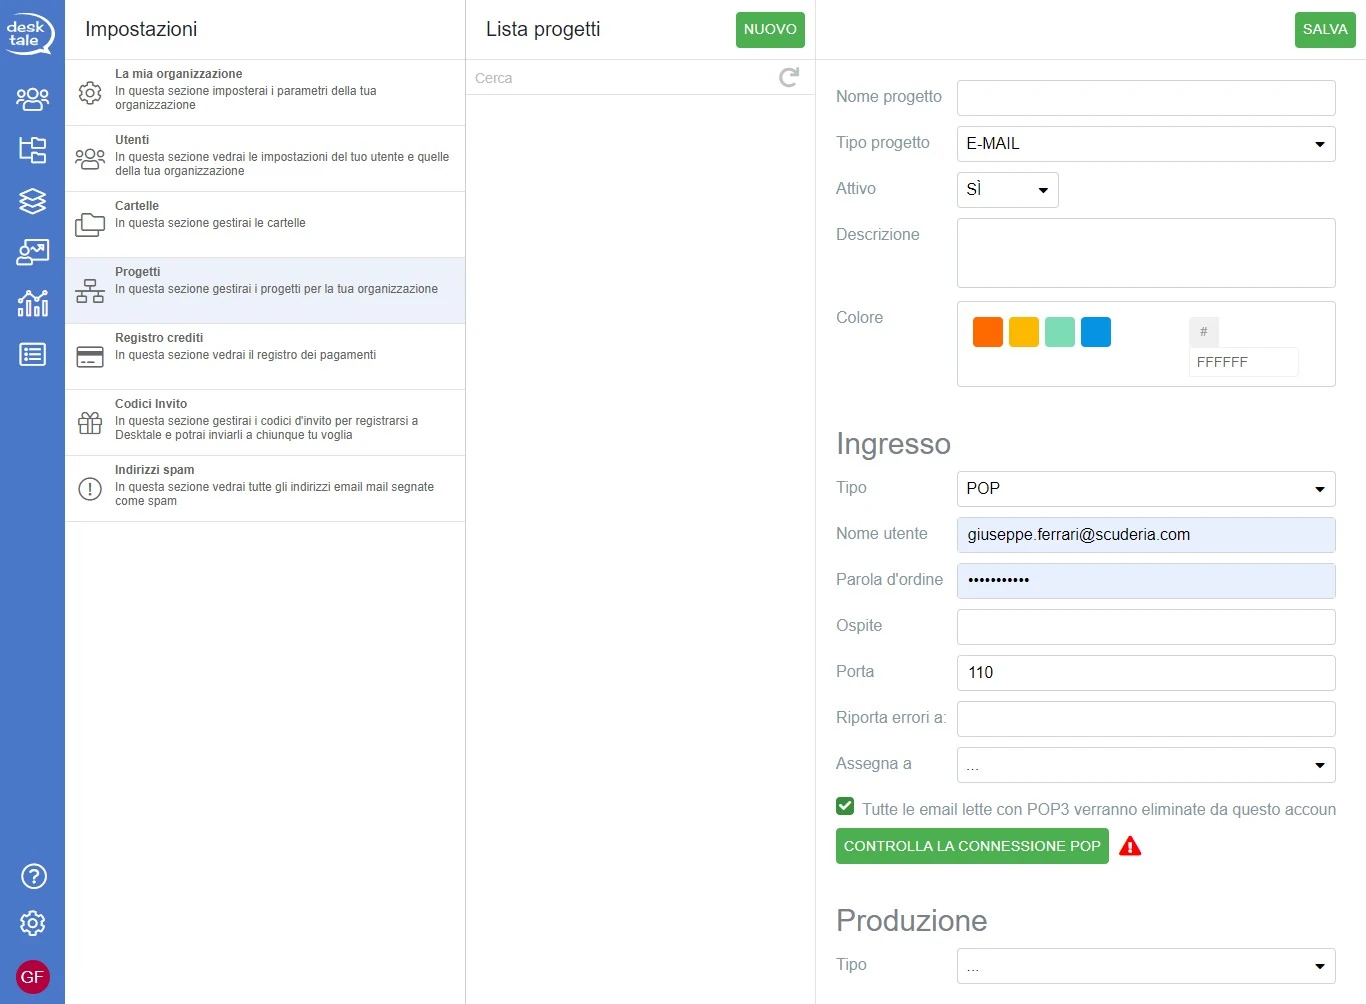
Task: Click the Porta field showing 110
Action: point(1146,673)
